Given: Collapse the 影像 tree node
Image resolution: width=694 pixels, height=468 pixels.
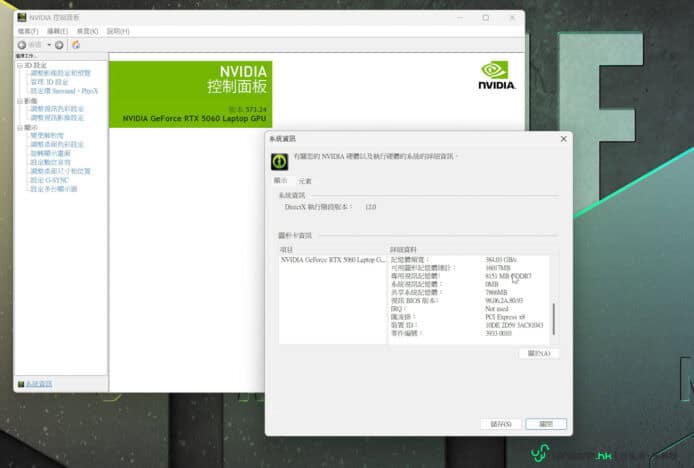Looking at the screenshot, I should click(18, 100).
